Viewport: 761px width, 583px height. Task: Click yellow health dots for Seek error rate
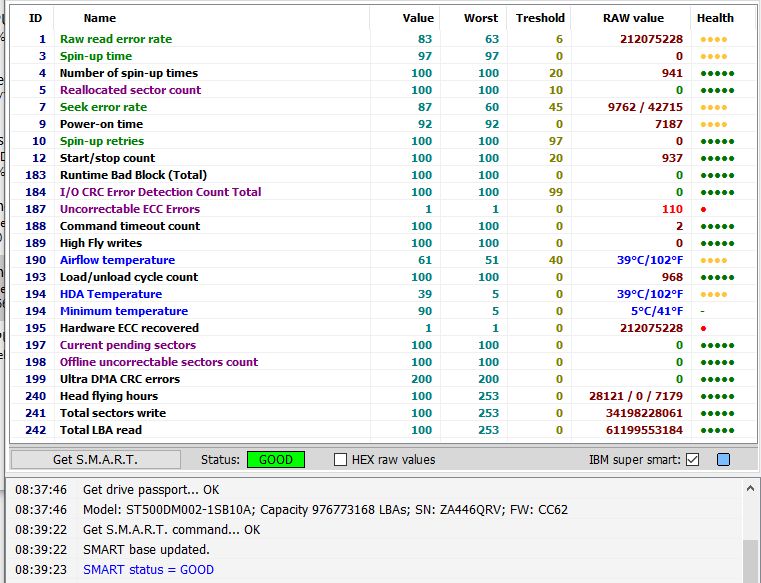pos(713,108)
